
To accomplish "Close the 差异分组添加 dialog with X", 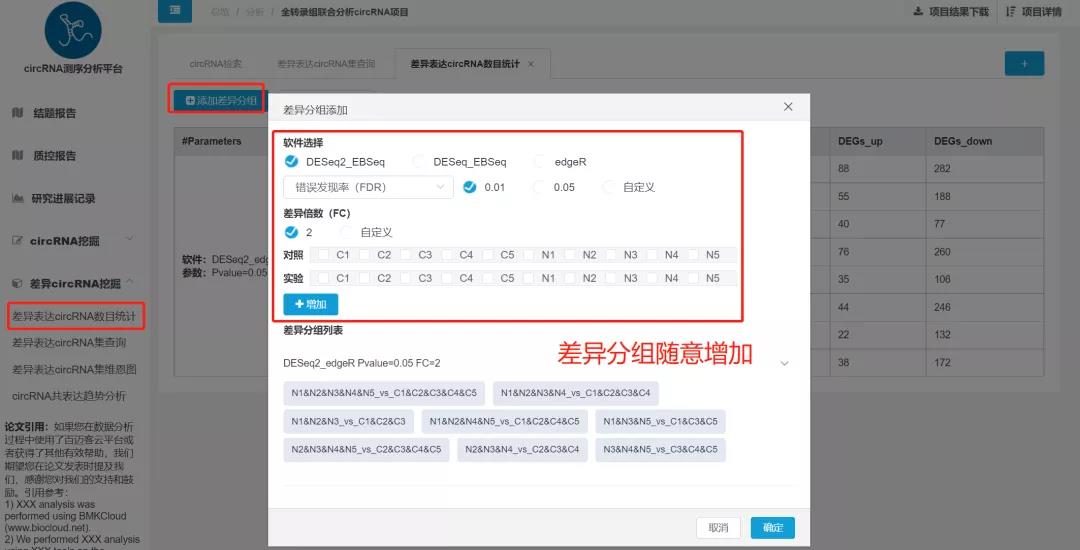I will click(x=788, y=107).
